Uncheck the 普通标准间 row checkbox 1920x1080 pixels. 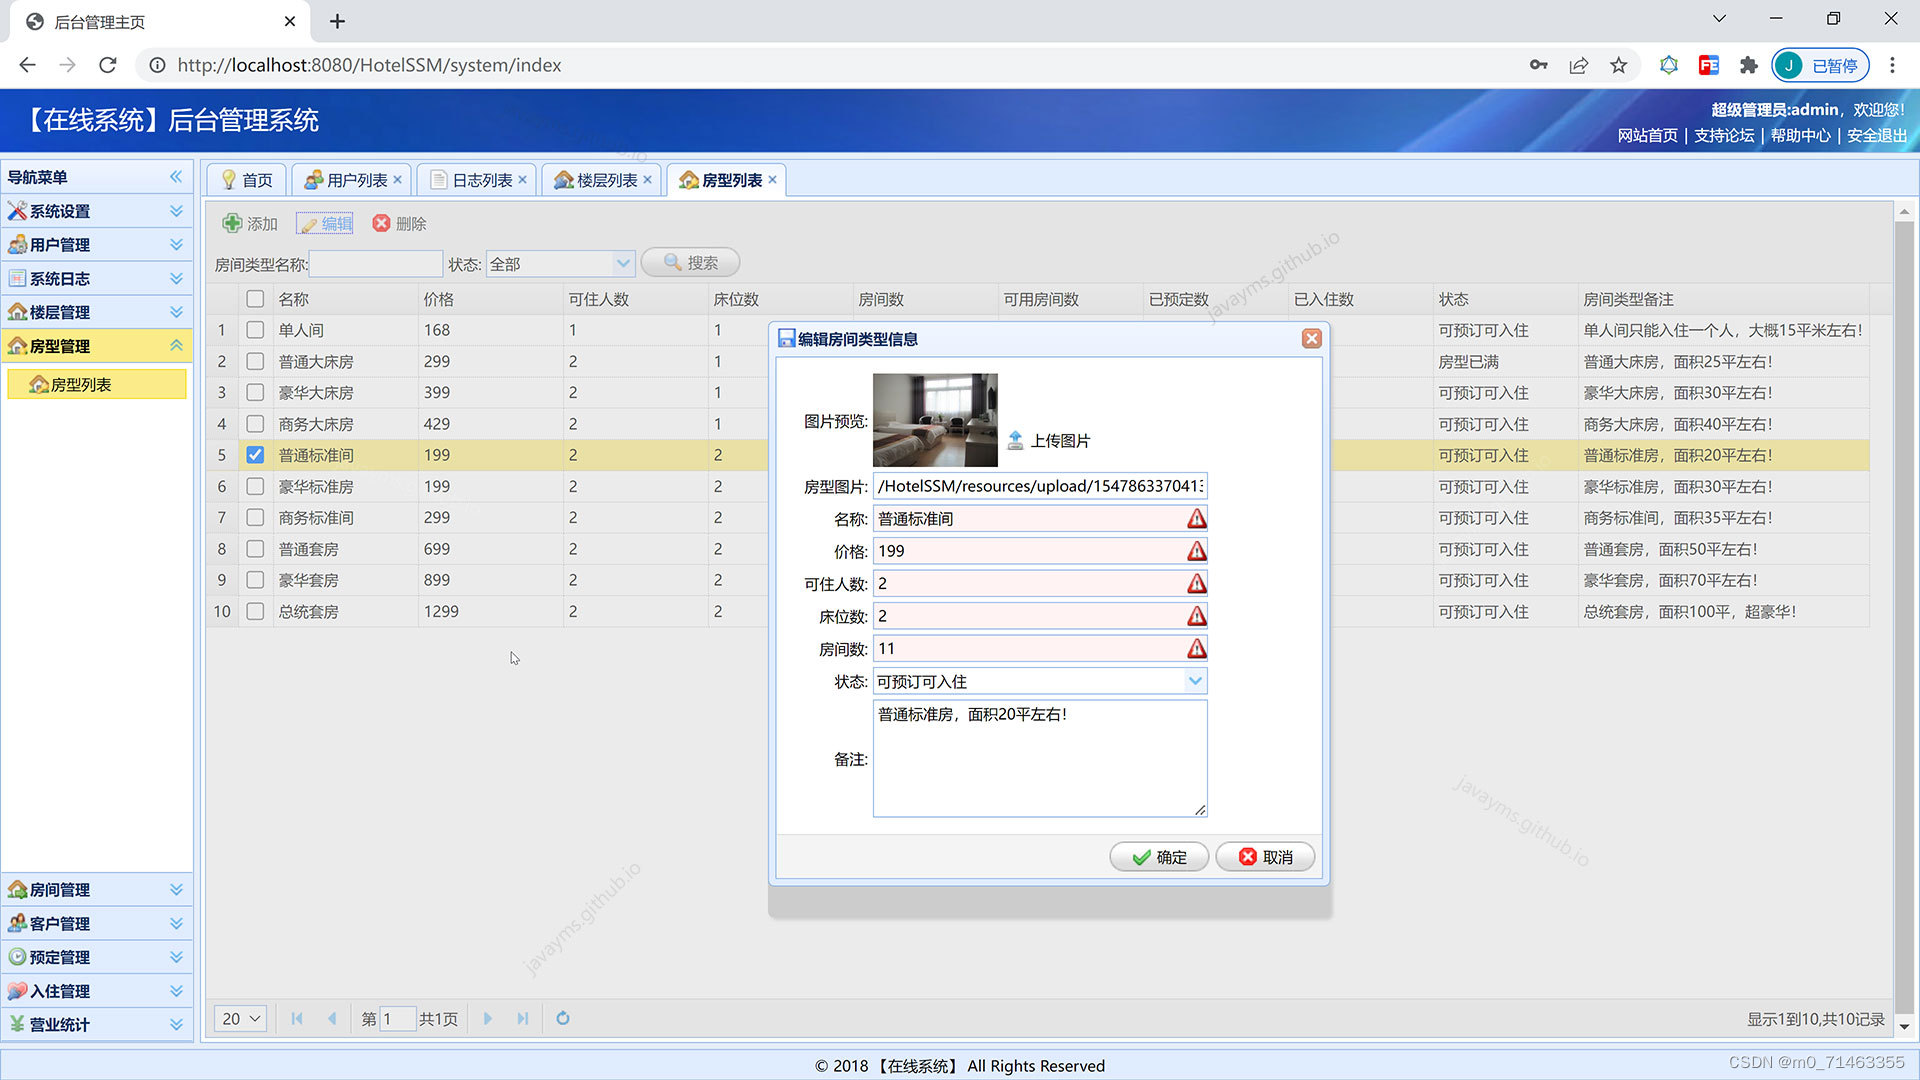(x=255, y=455)
